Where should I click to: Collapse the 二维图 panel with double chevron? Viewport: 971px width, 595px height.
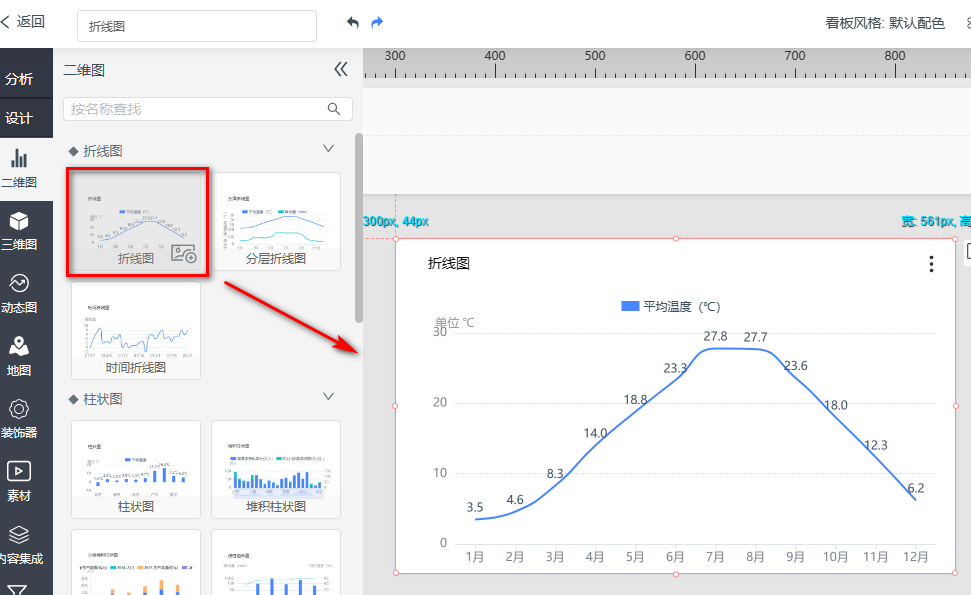[341, 69]
